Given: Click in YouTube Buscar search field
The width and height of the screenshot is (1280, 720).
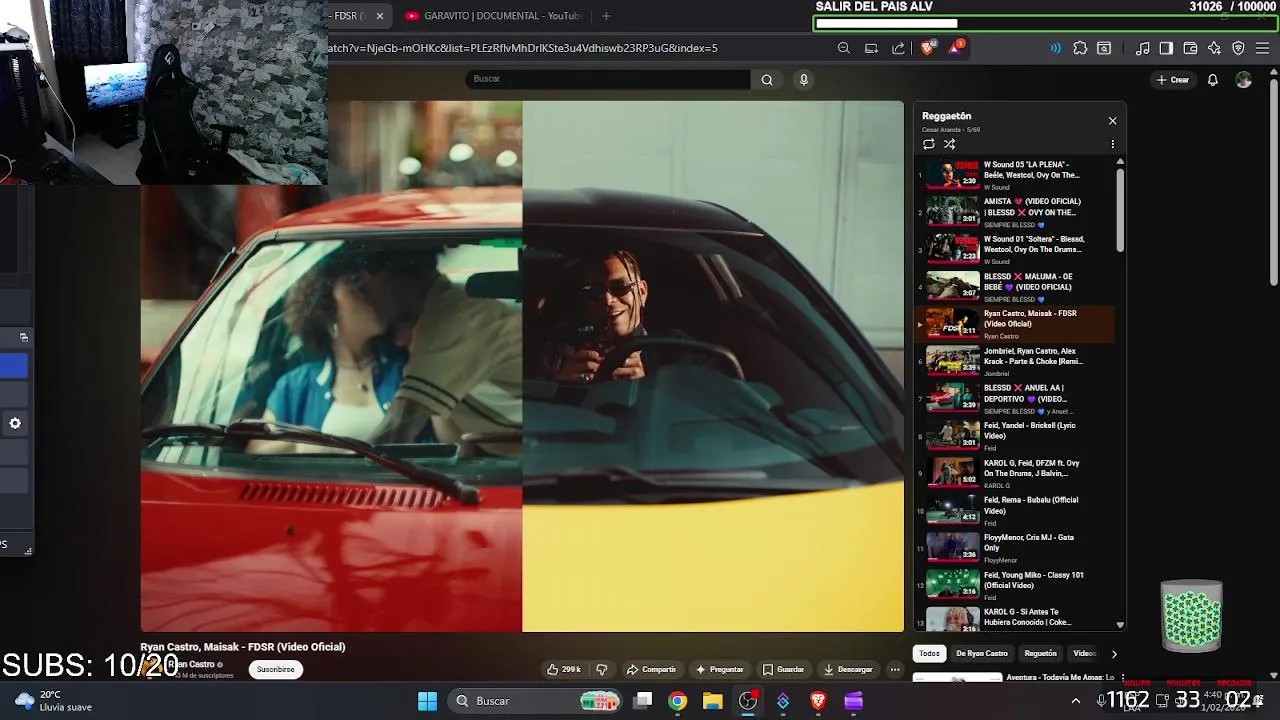Looking at the screenshot, I should (x=608, y=79).
